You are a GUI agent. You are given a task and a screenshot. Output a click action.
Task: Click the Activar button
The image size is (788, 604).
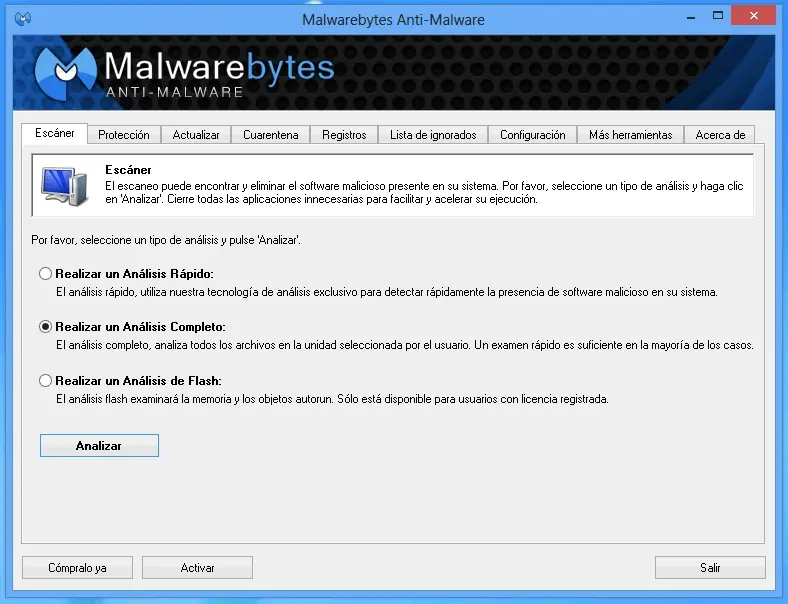[x=198, y=567]
